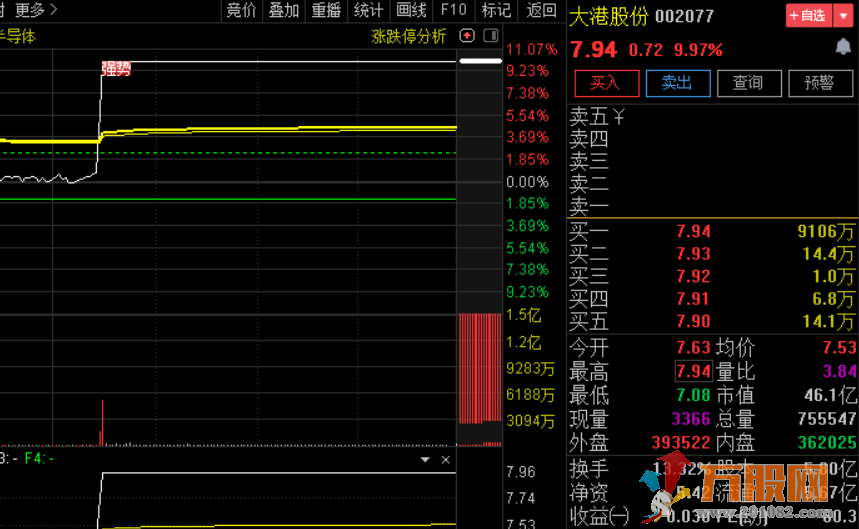Click the large red volume bar in the auction panel

[x=480, y=369]
